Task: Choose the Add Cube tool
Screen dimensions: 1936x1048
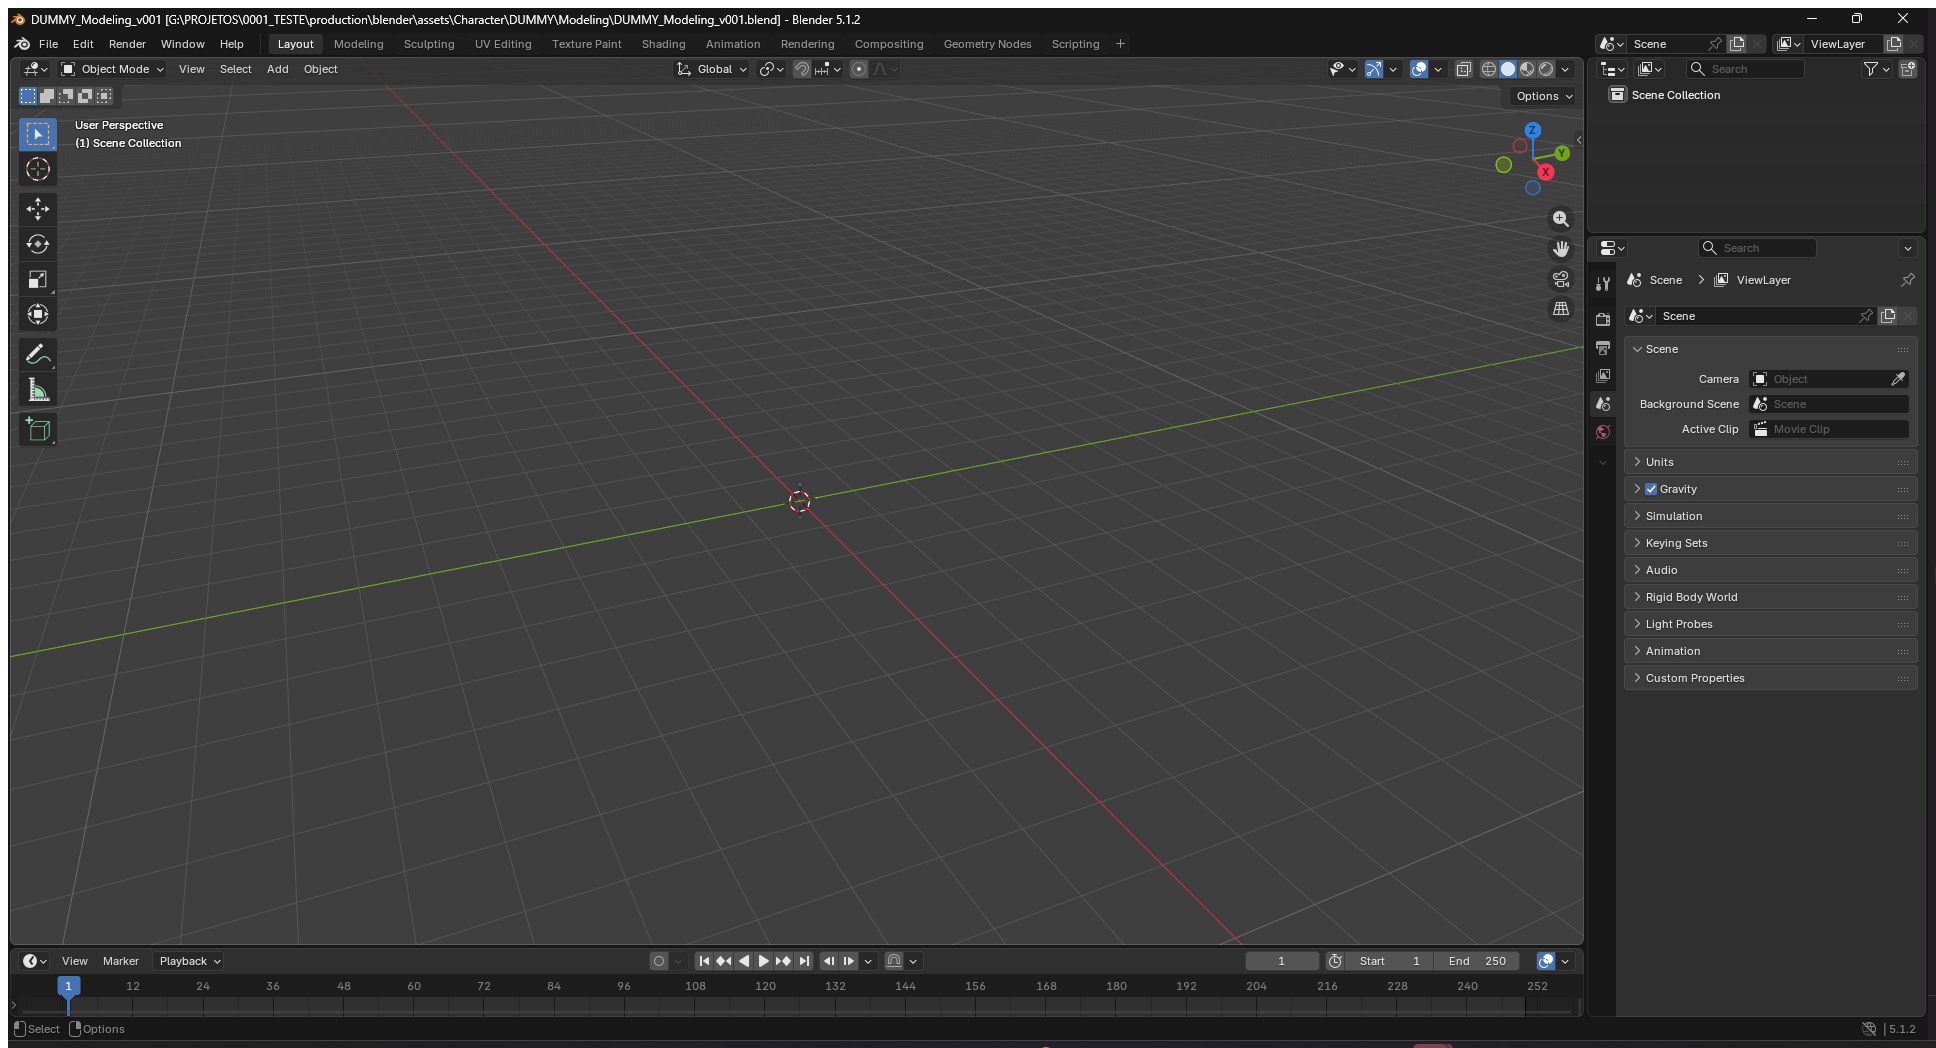Action: point(38,430)
